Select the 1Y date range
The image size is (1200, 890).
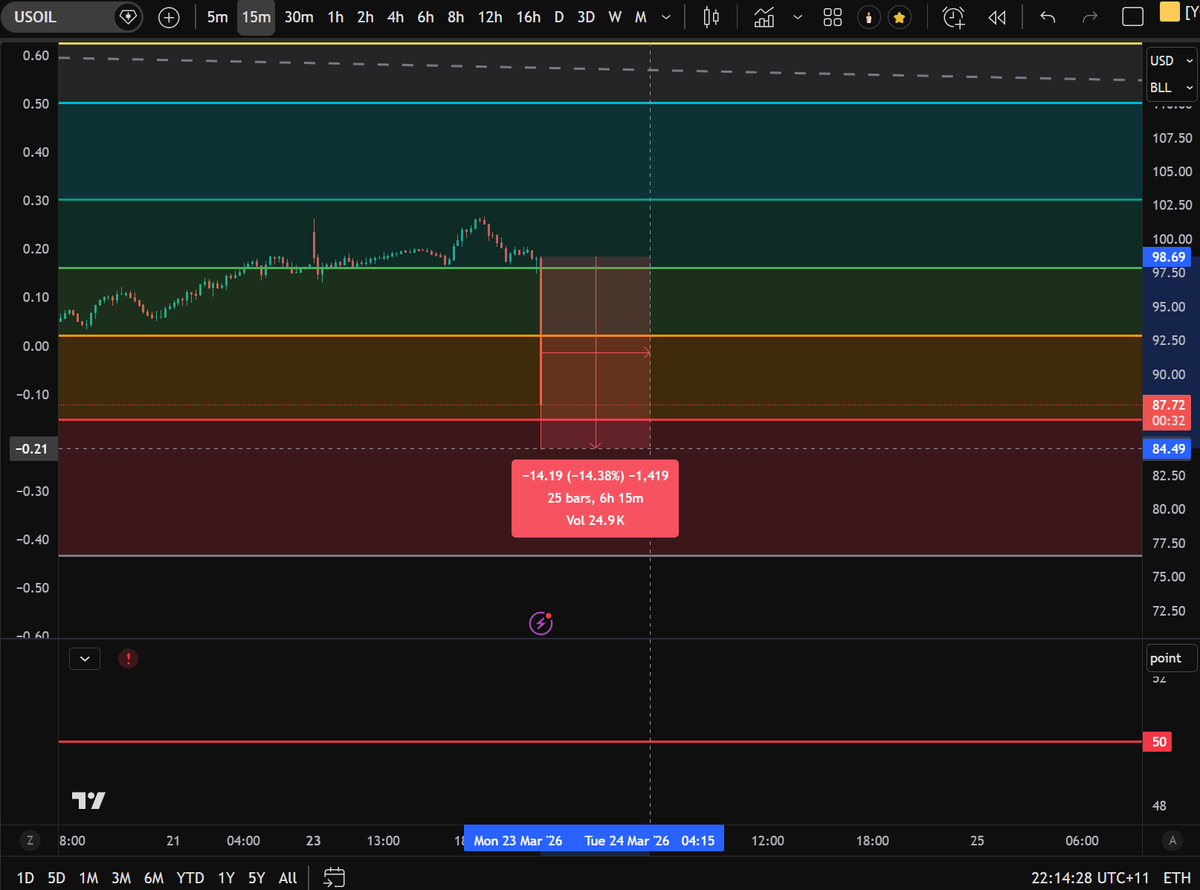tap(226, 878)
